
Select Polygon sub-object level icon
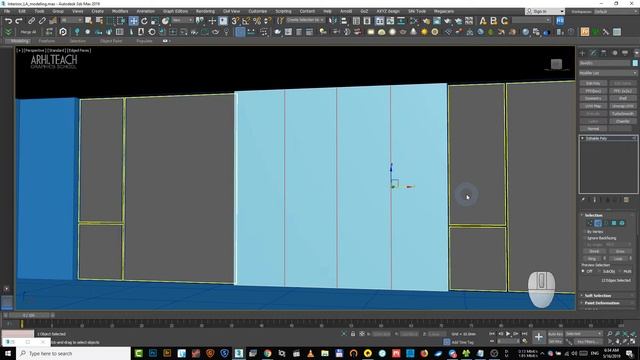[614, 223]
